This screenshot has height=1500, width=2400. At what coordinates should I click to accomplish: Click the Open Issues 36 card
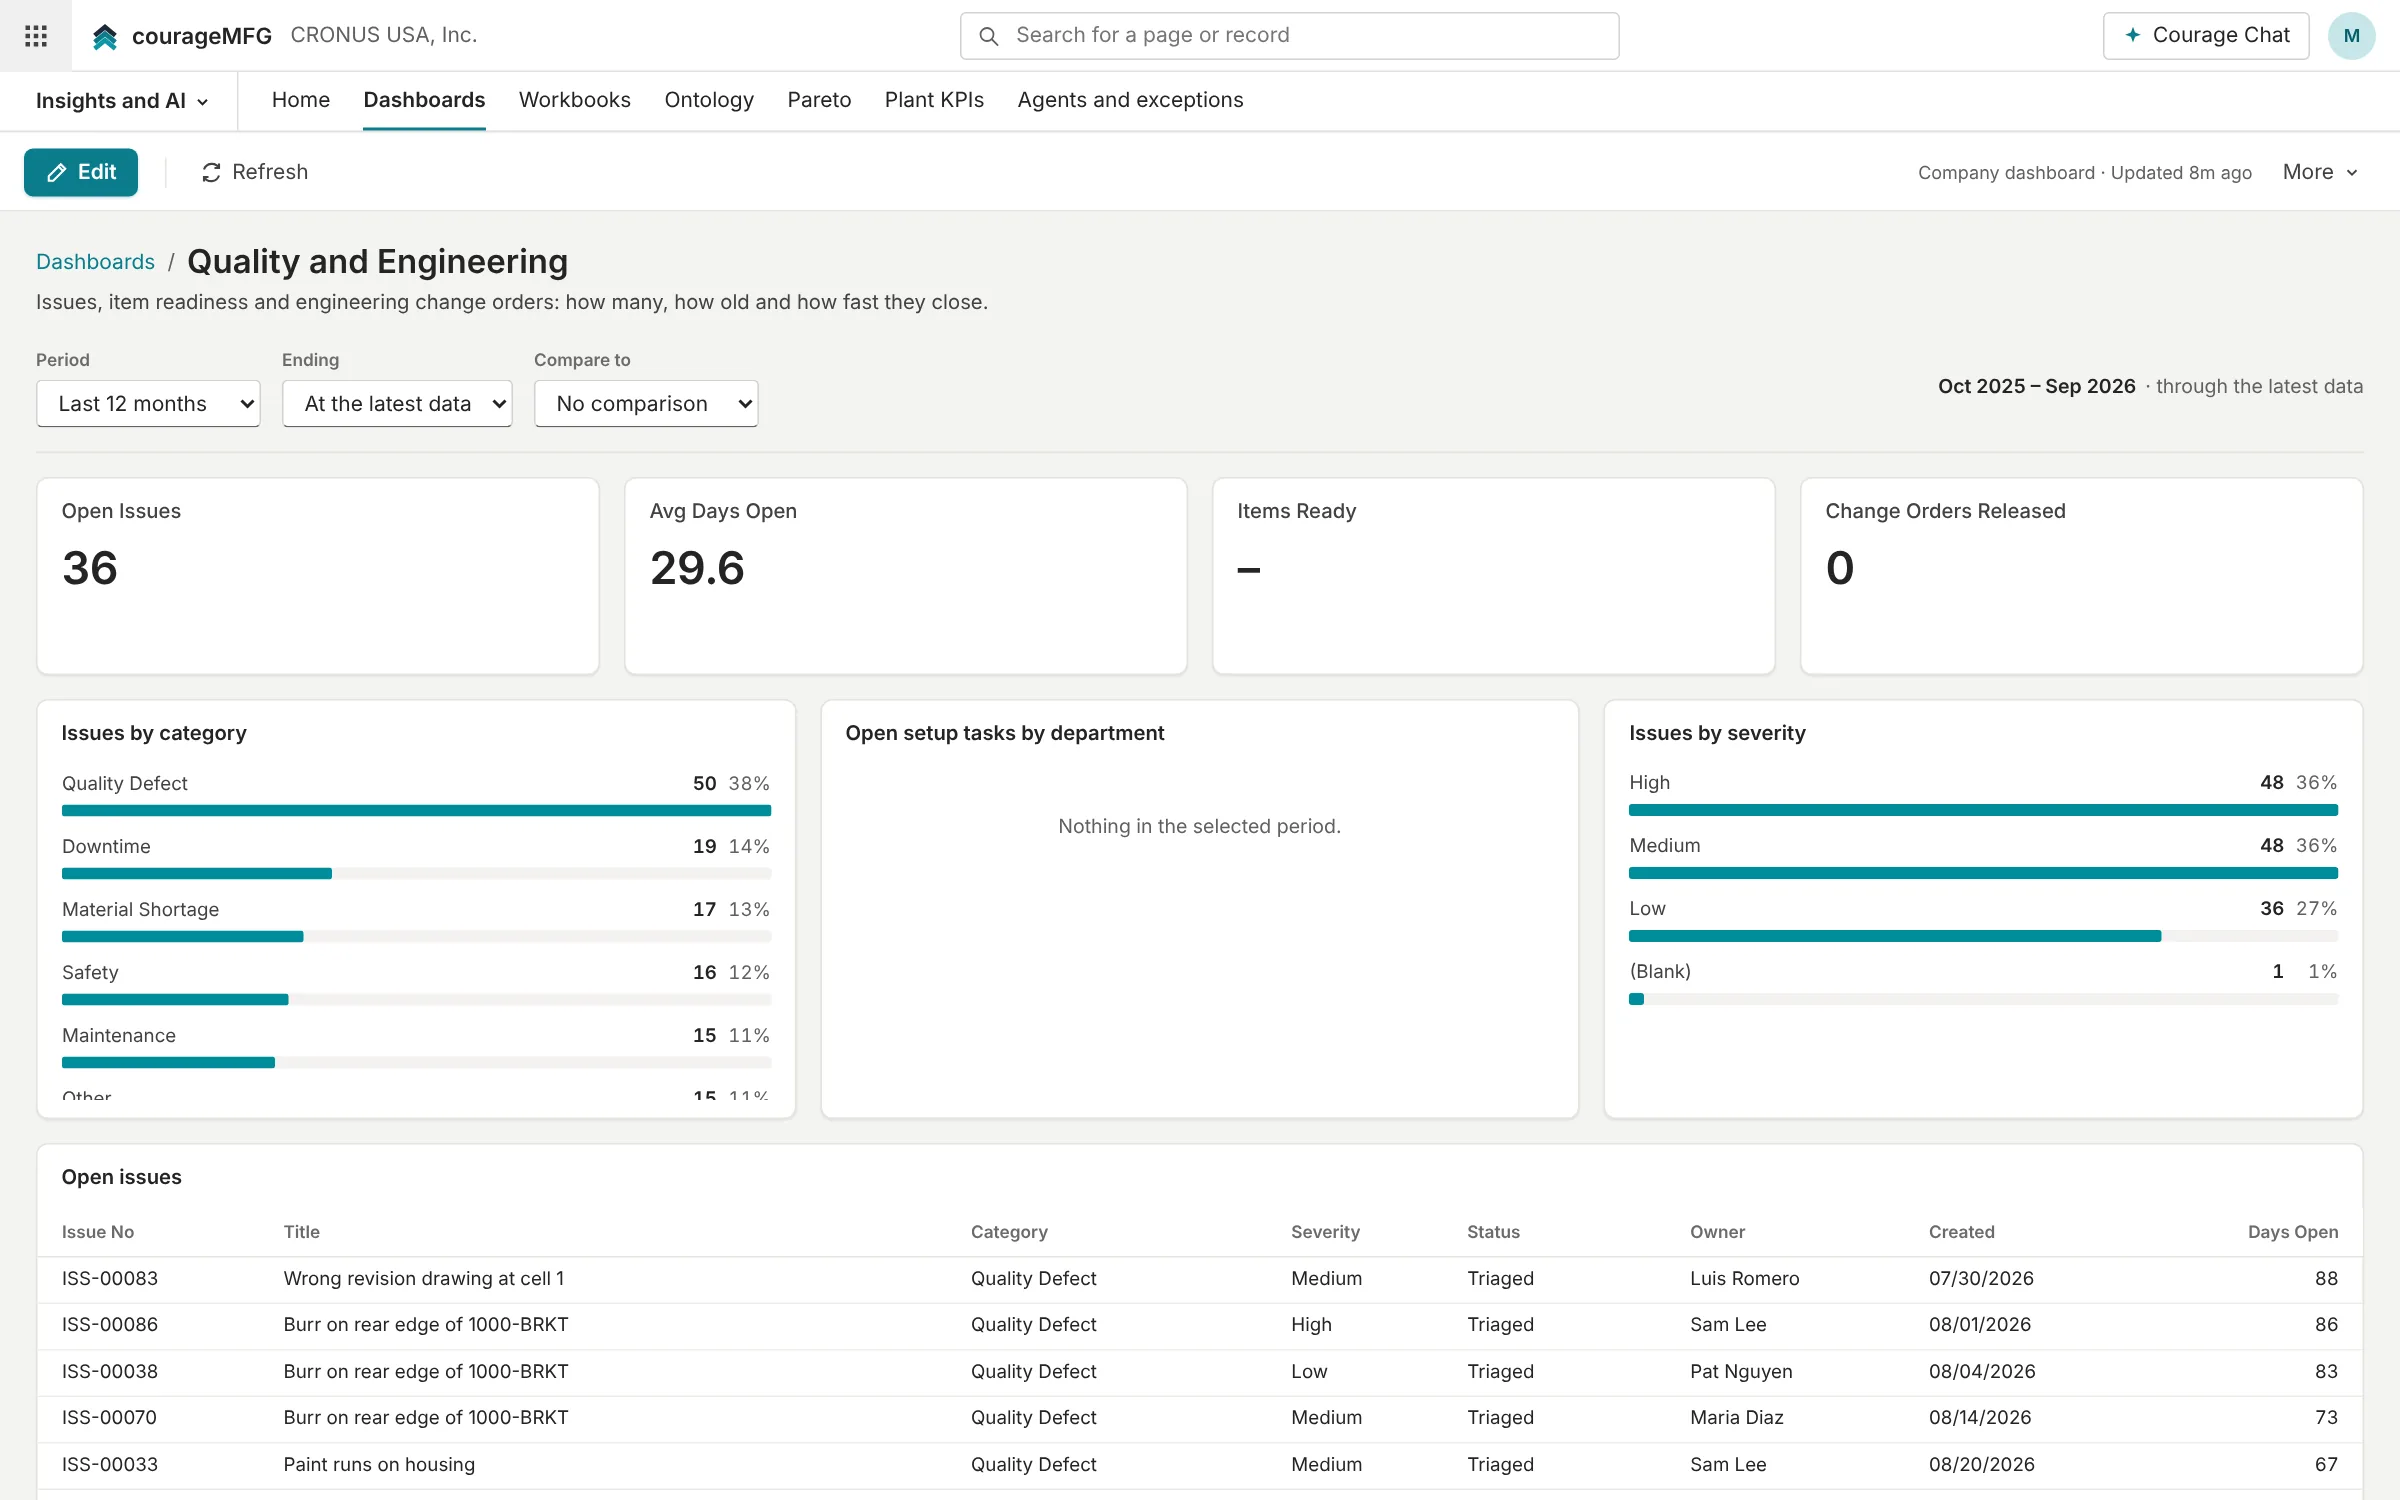pyautogui.click(x=318, y=576)
